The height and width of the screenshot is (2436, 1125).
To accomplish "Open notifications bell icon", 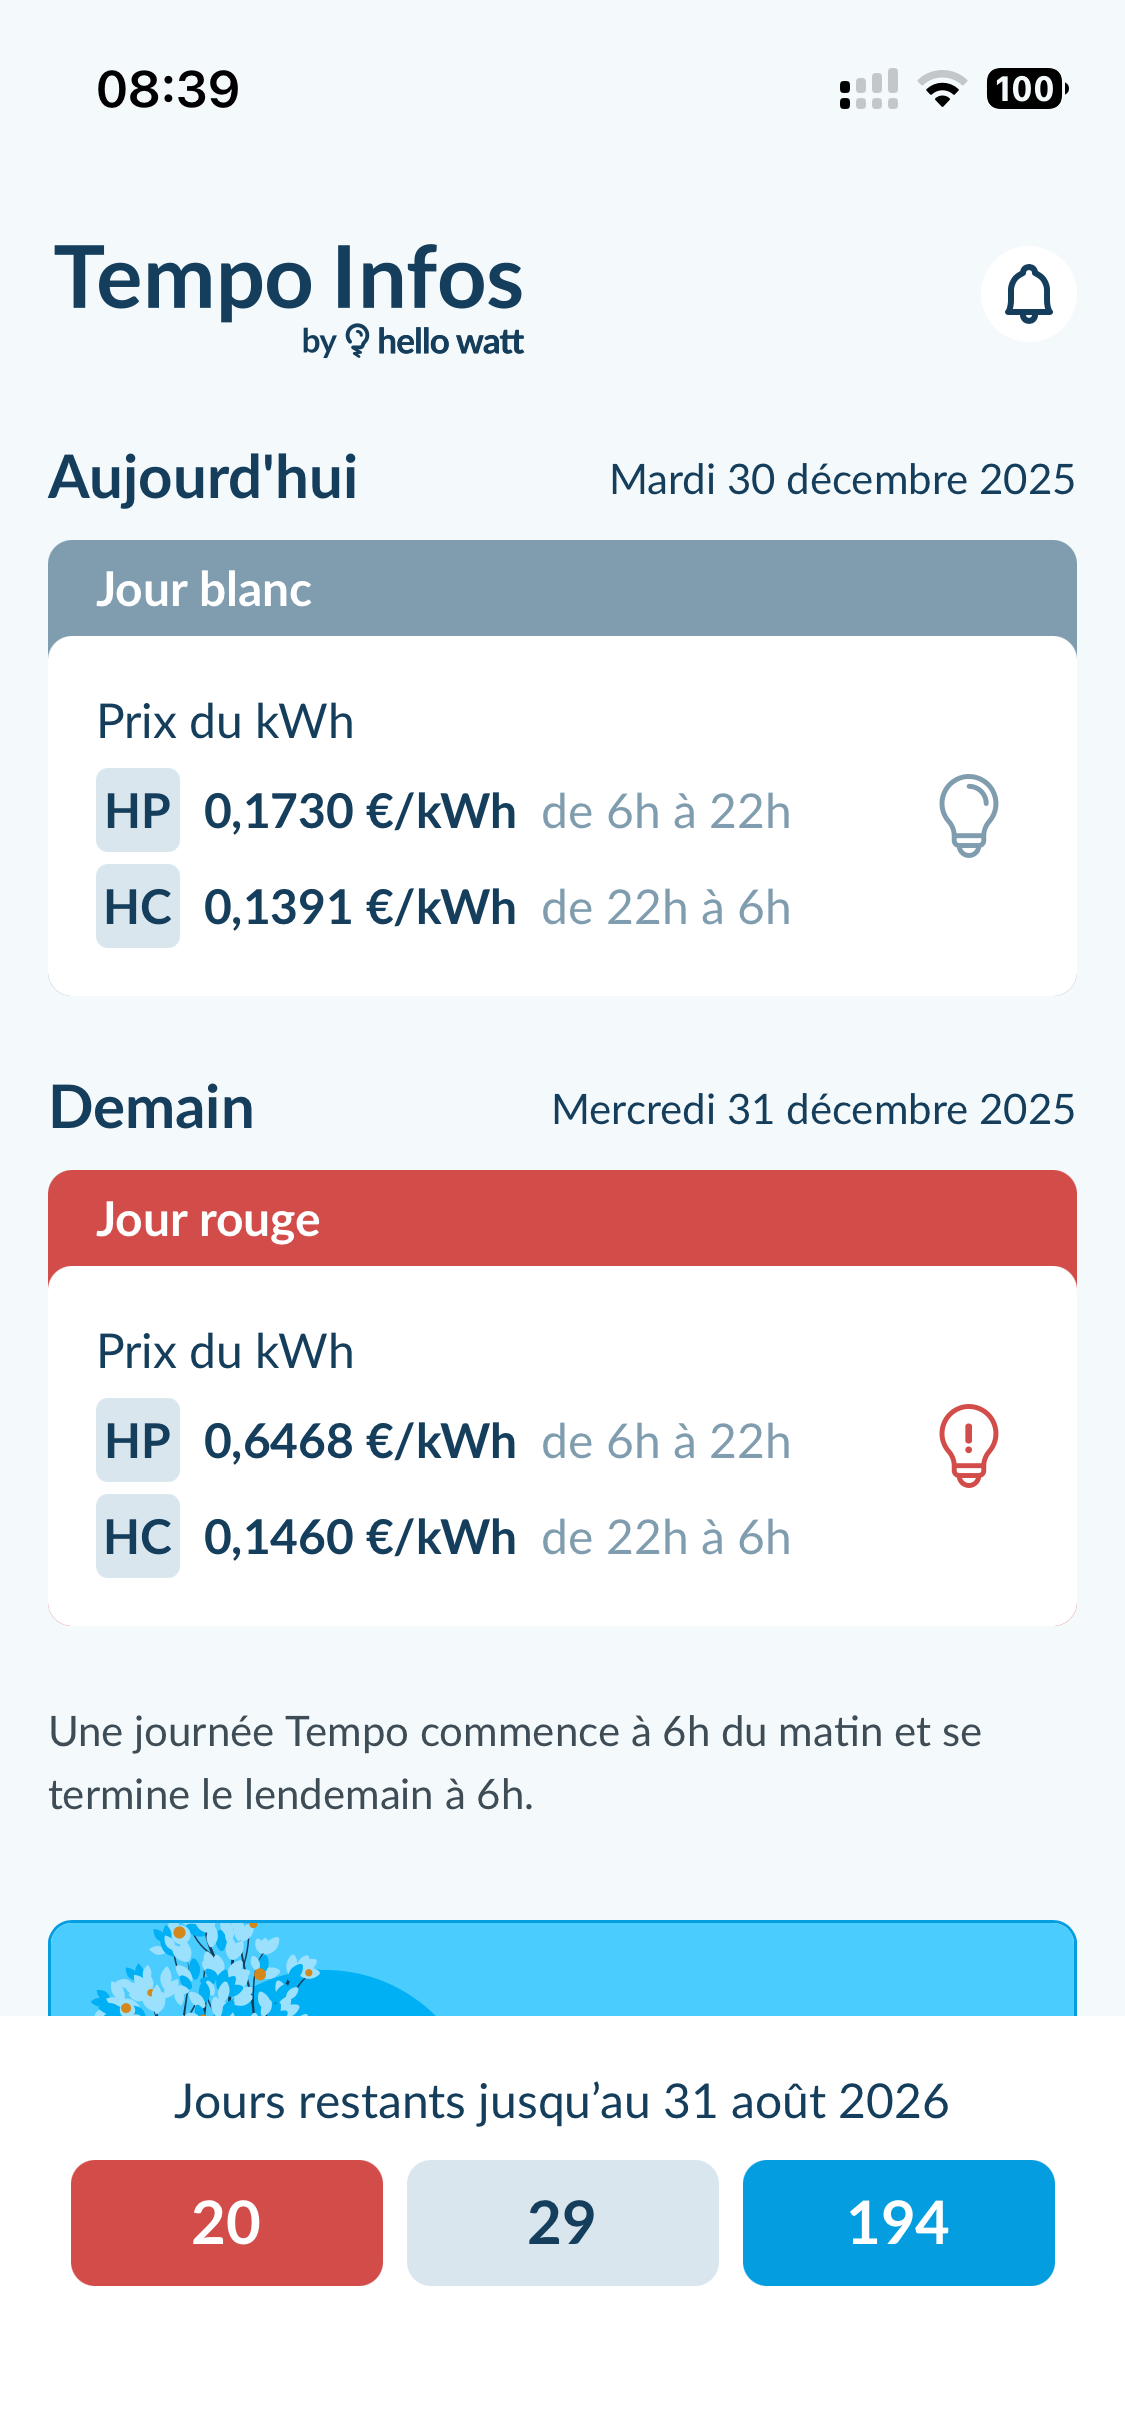I will (1028, 294).
